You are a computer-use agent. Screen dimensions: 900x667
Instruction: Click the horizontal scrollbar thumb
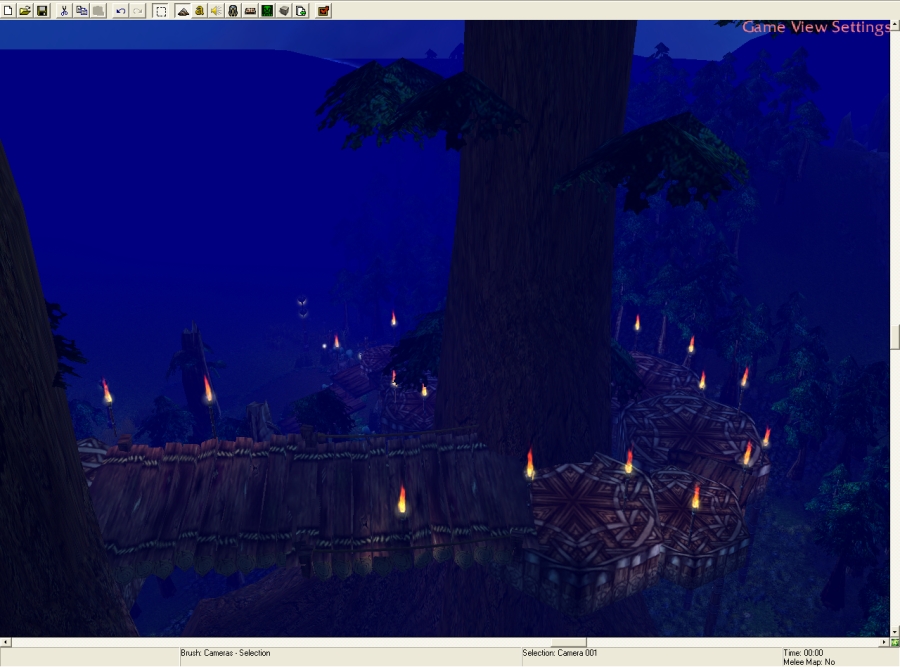point(569,642)
